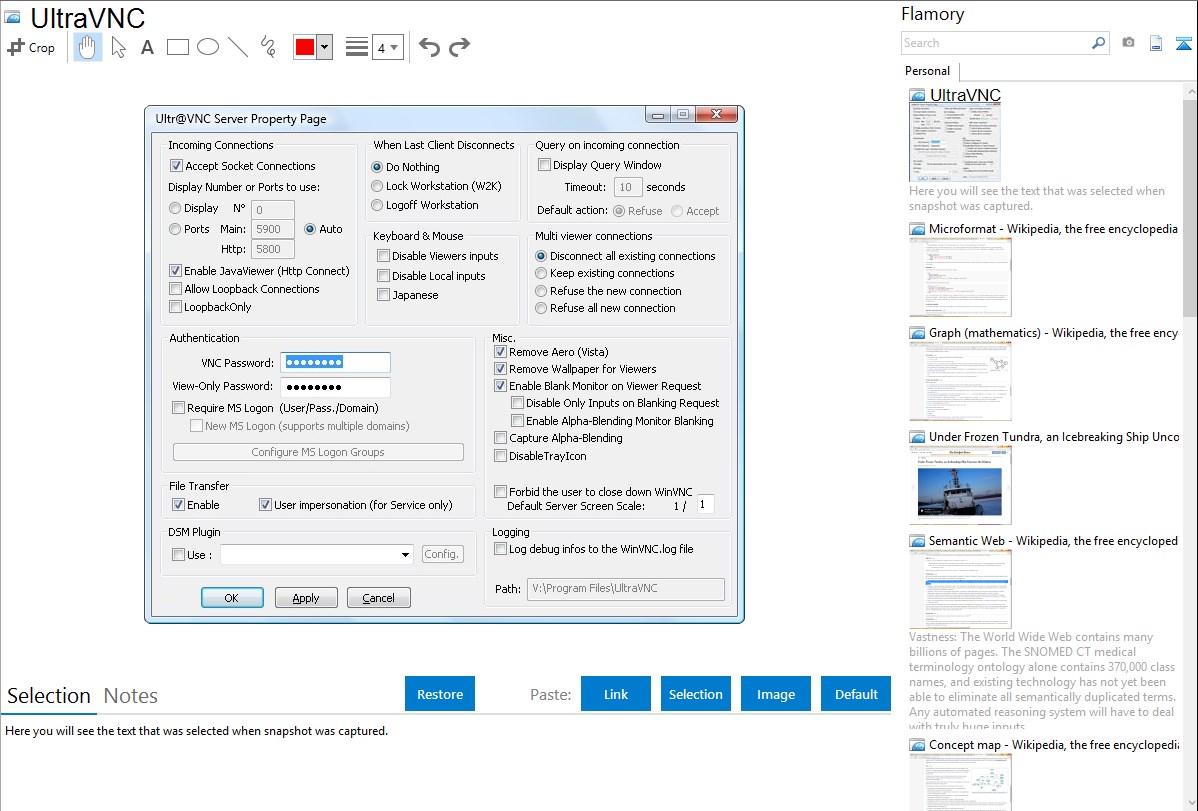Check Log debug infos to WinVNC.log
Image resolution: width=1198 pixels, height=811 pixels.
[x=500, y=549]
